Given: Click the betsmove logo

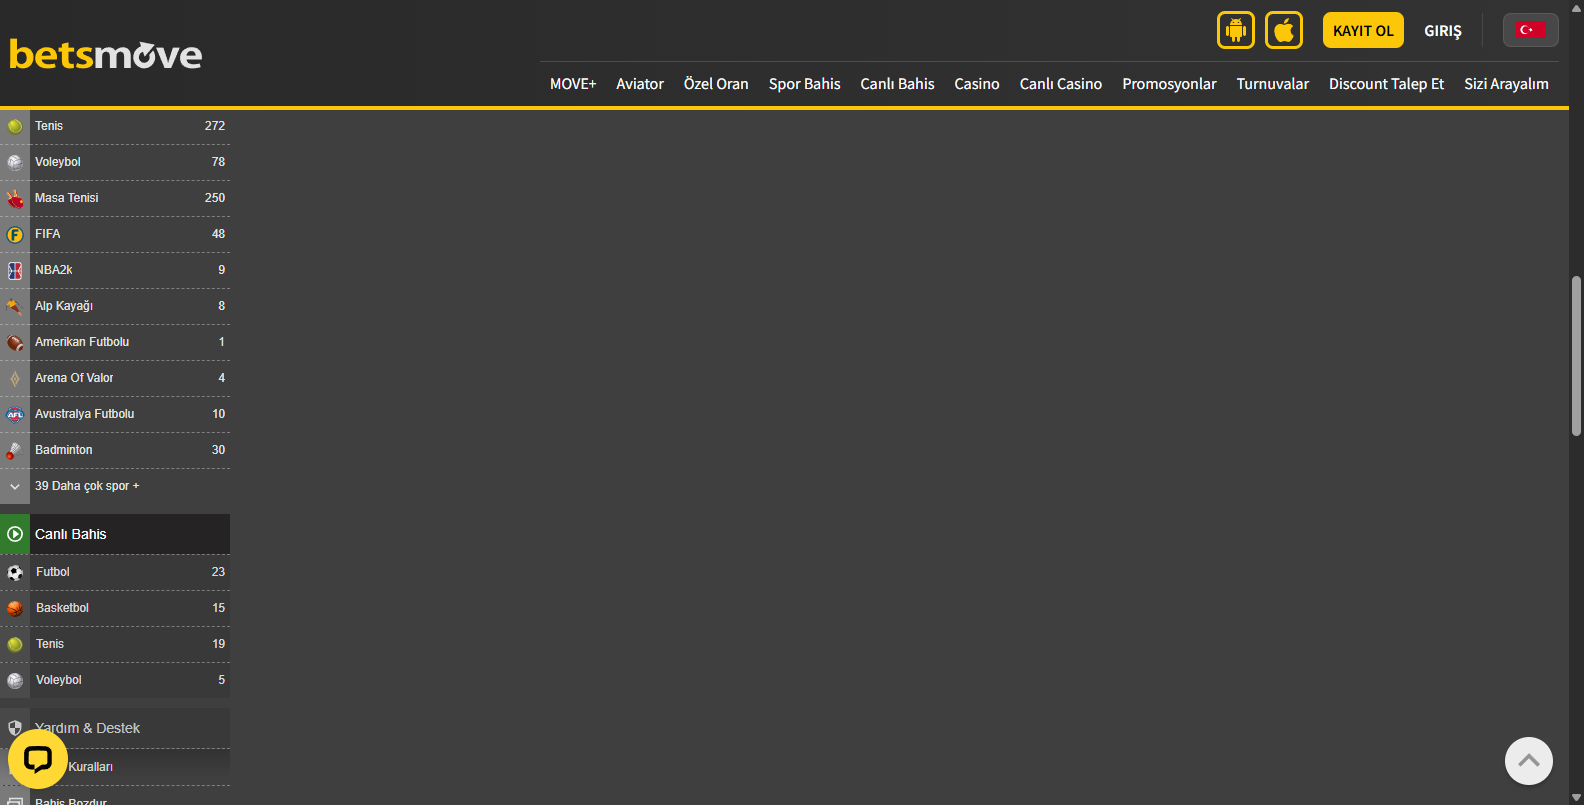Looking at the screenshot, I should 105,55.
